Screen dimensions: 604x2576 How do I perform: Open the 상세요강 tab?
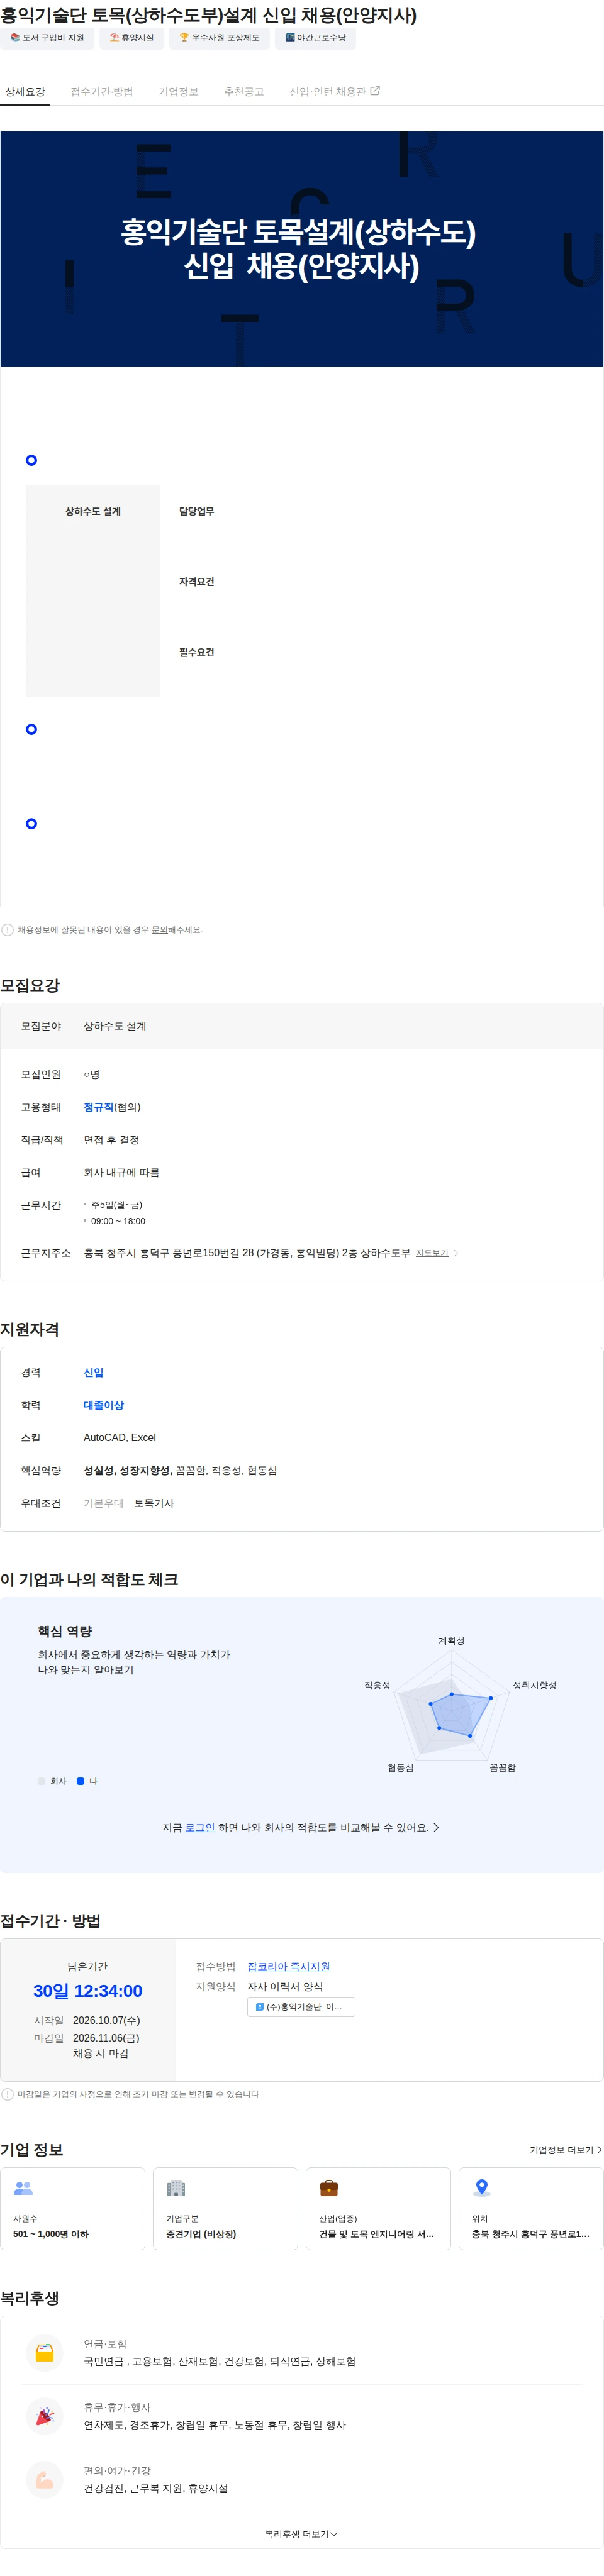[25, 91]
